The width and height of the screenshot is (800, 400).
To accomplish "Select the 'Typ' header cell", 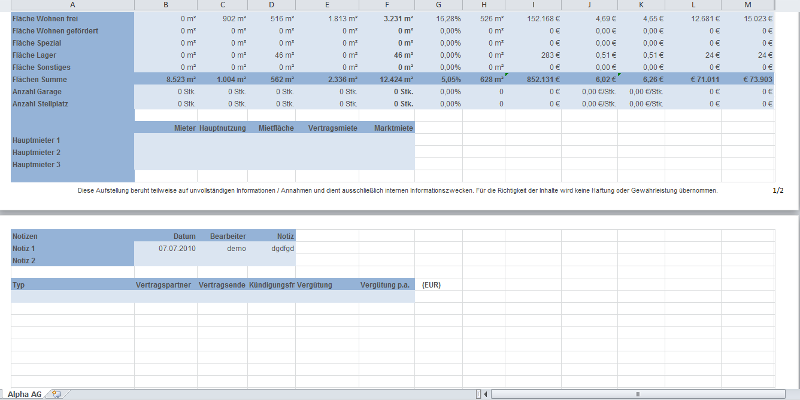I will pos(72,285).
